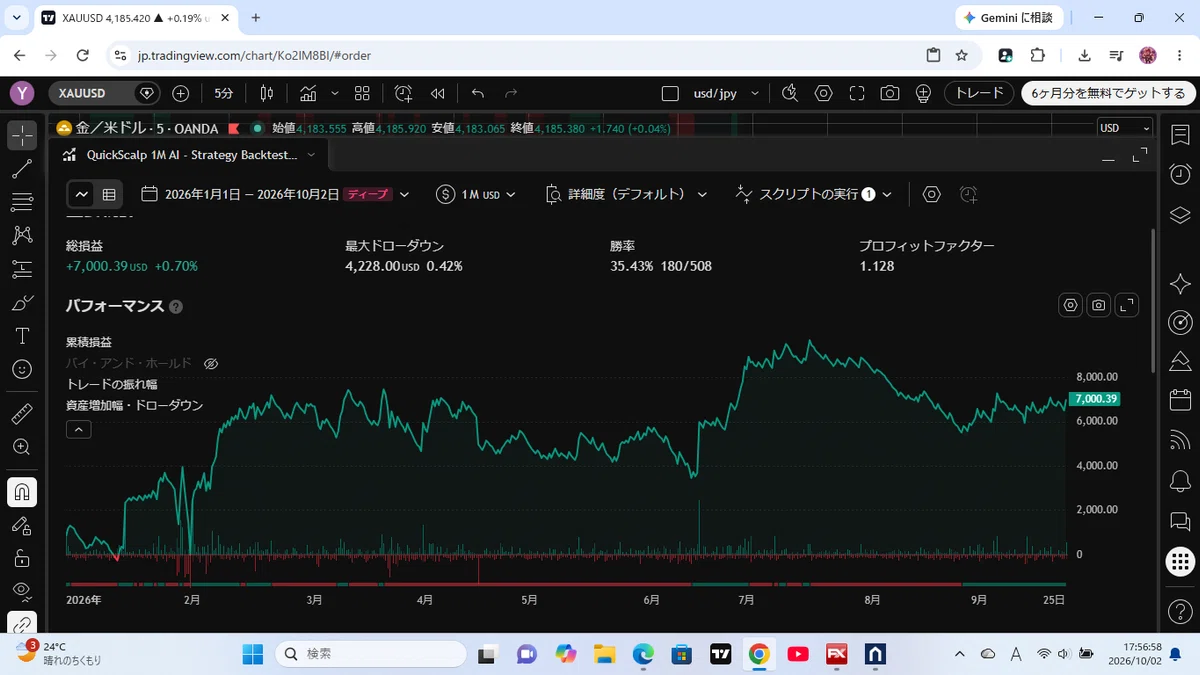Viewport: 1200px width, 675px height.
Task: Select the brush drawing tool
Action: [x=22, y=302]
